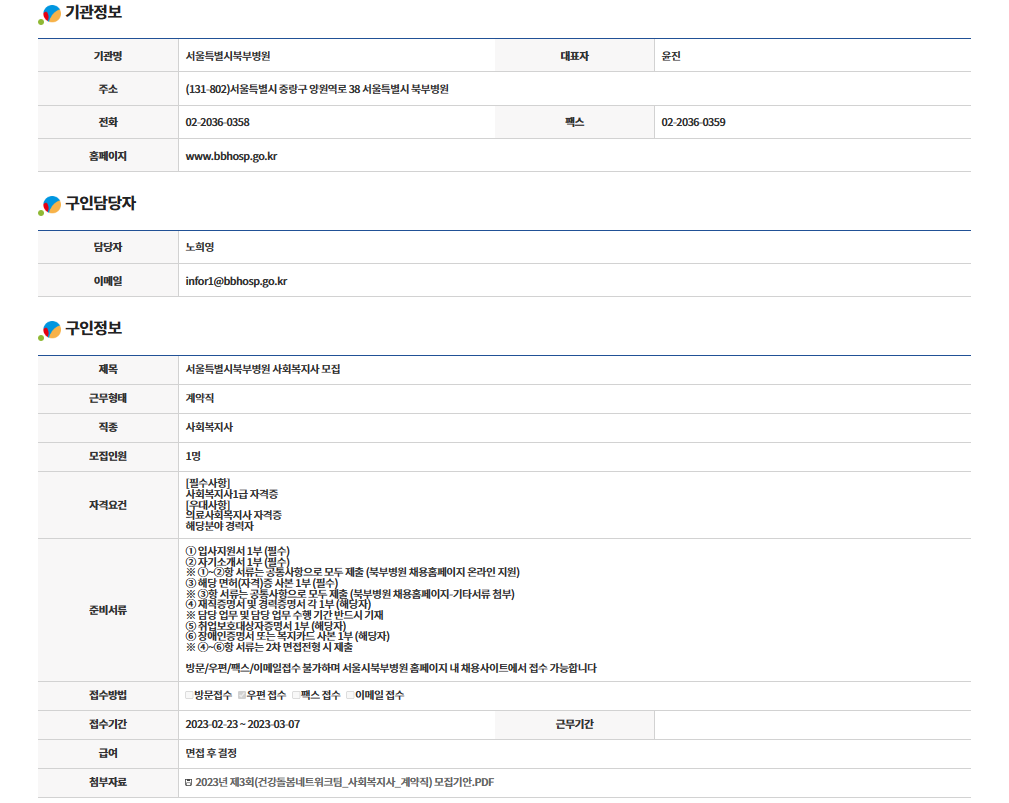The width and height of the screenshot is (1009, 803).
Task: Select the date range 2023-02-23 ~ 2023-03-07
Action: click(243, 725)
